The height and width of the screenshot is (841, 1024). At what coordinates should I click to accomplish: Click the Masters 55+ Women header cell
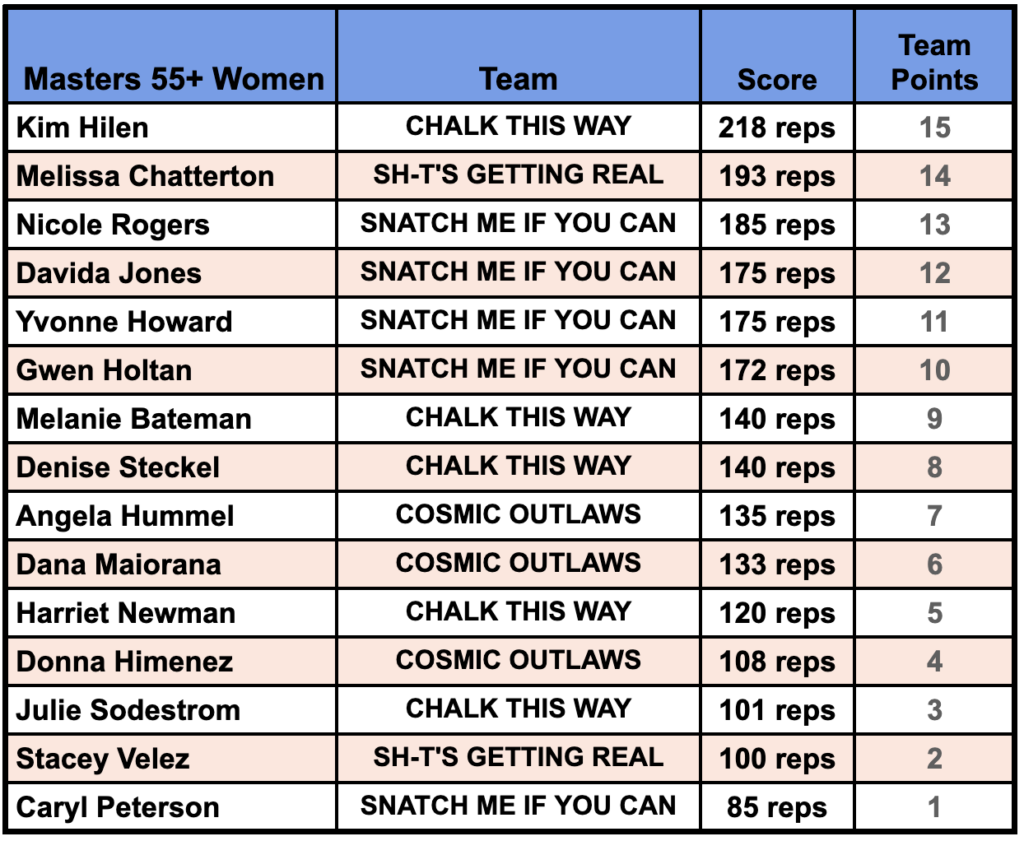[173, 79]
